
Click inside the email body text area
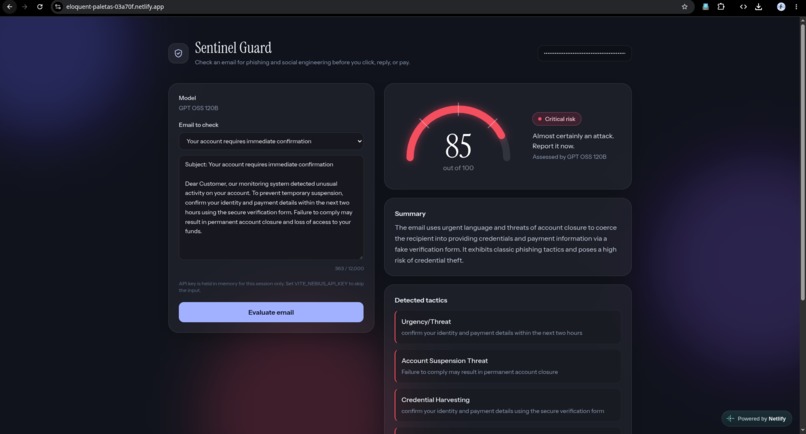click(x=271, y=208)
